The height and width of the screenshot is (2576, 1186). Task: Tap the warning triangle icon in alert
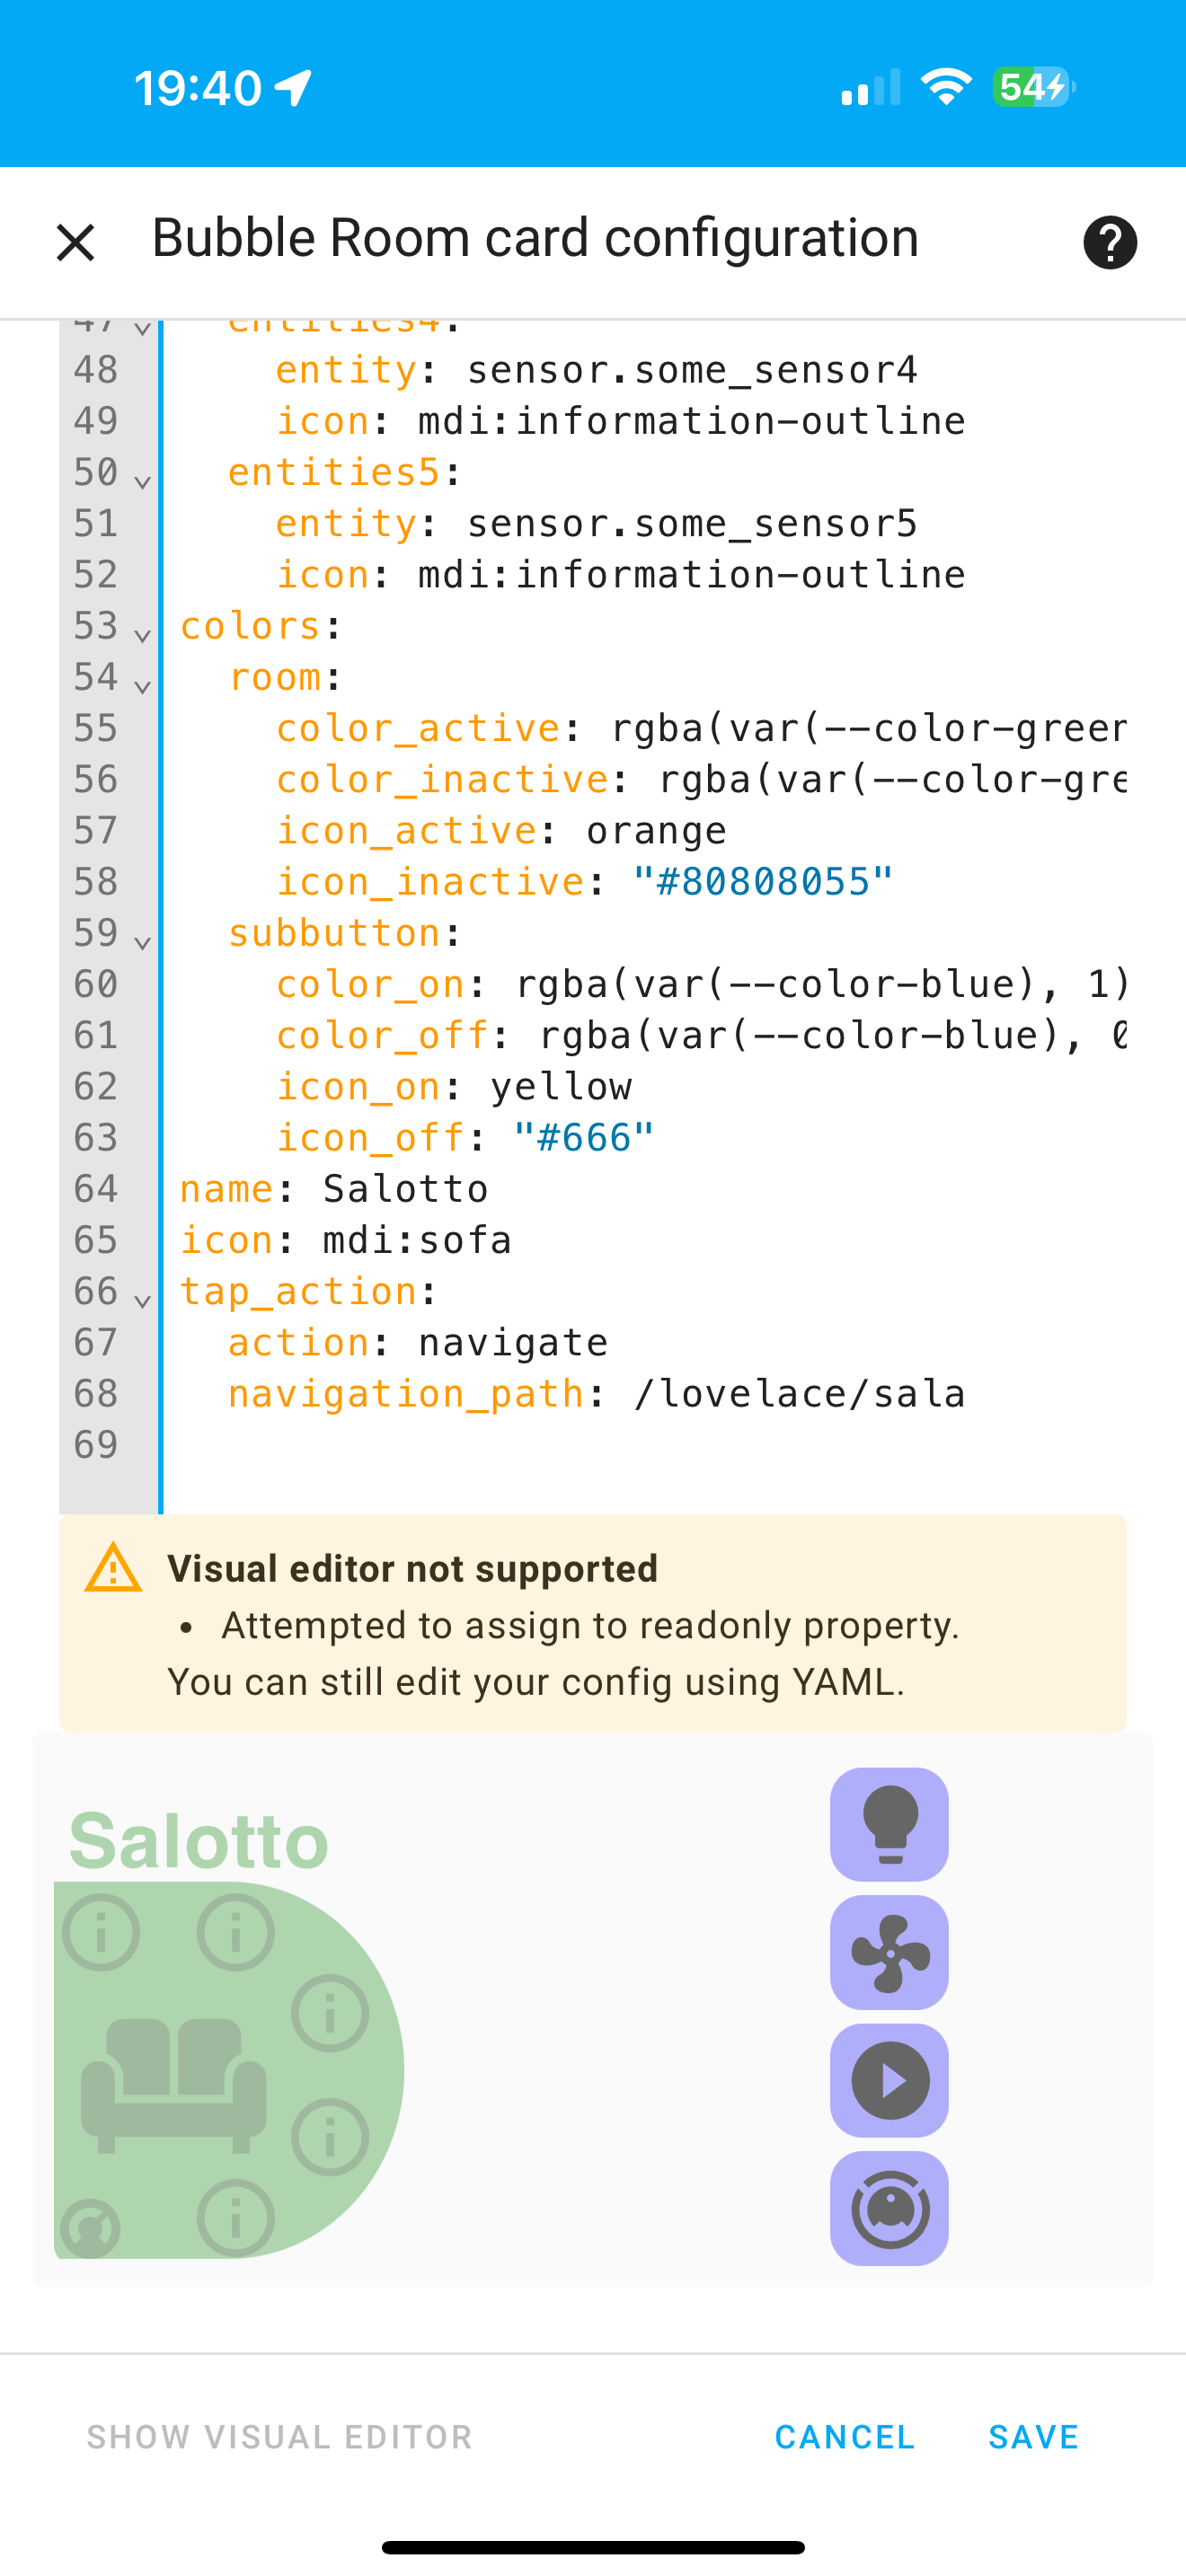click(x=113, y=1567)
